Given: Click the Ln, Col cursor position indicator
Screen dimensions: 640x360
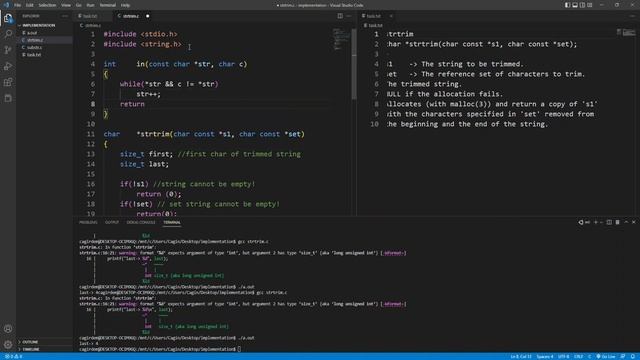Looking at the screenshot, I should (x=521, y=356).
